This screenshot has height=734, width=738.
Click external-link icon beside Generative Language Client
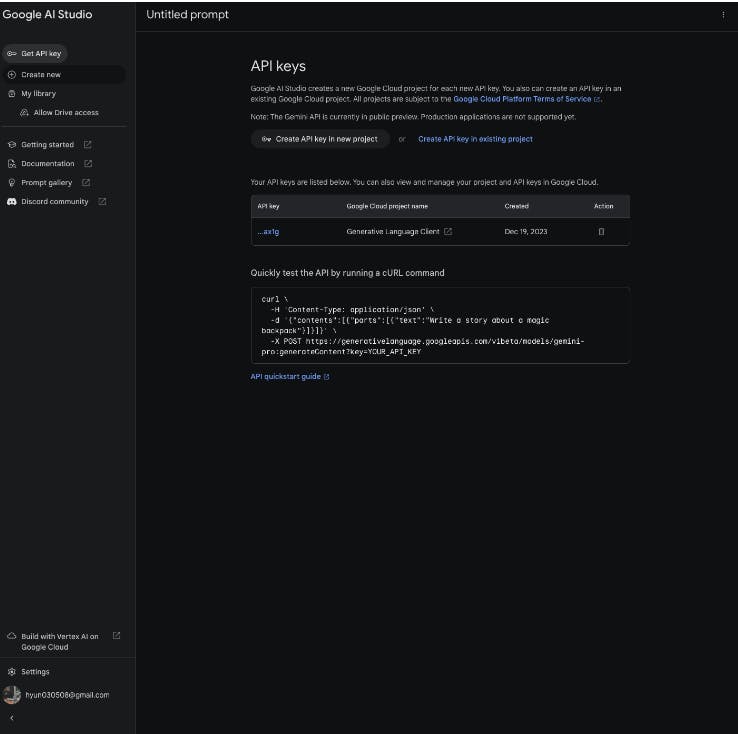pos(448,231)
